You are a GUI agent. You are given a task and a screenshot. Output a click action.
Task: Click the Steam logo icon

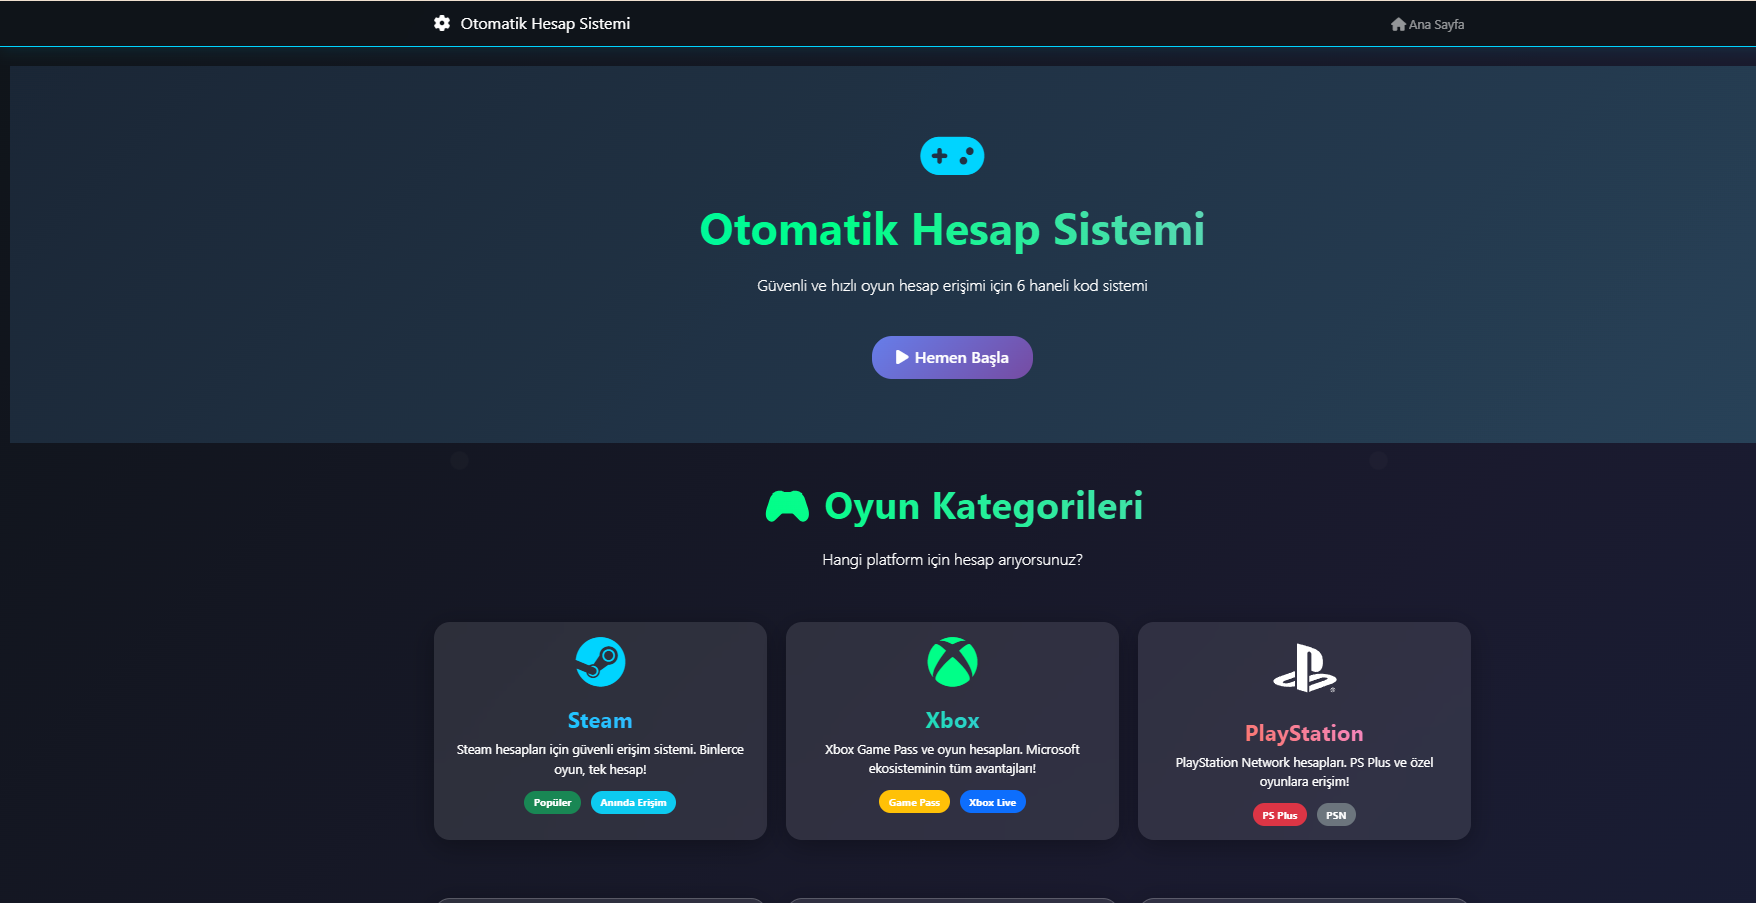[600, 662]
